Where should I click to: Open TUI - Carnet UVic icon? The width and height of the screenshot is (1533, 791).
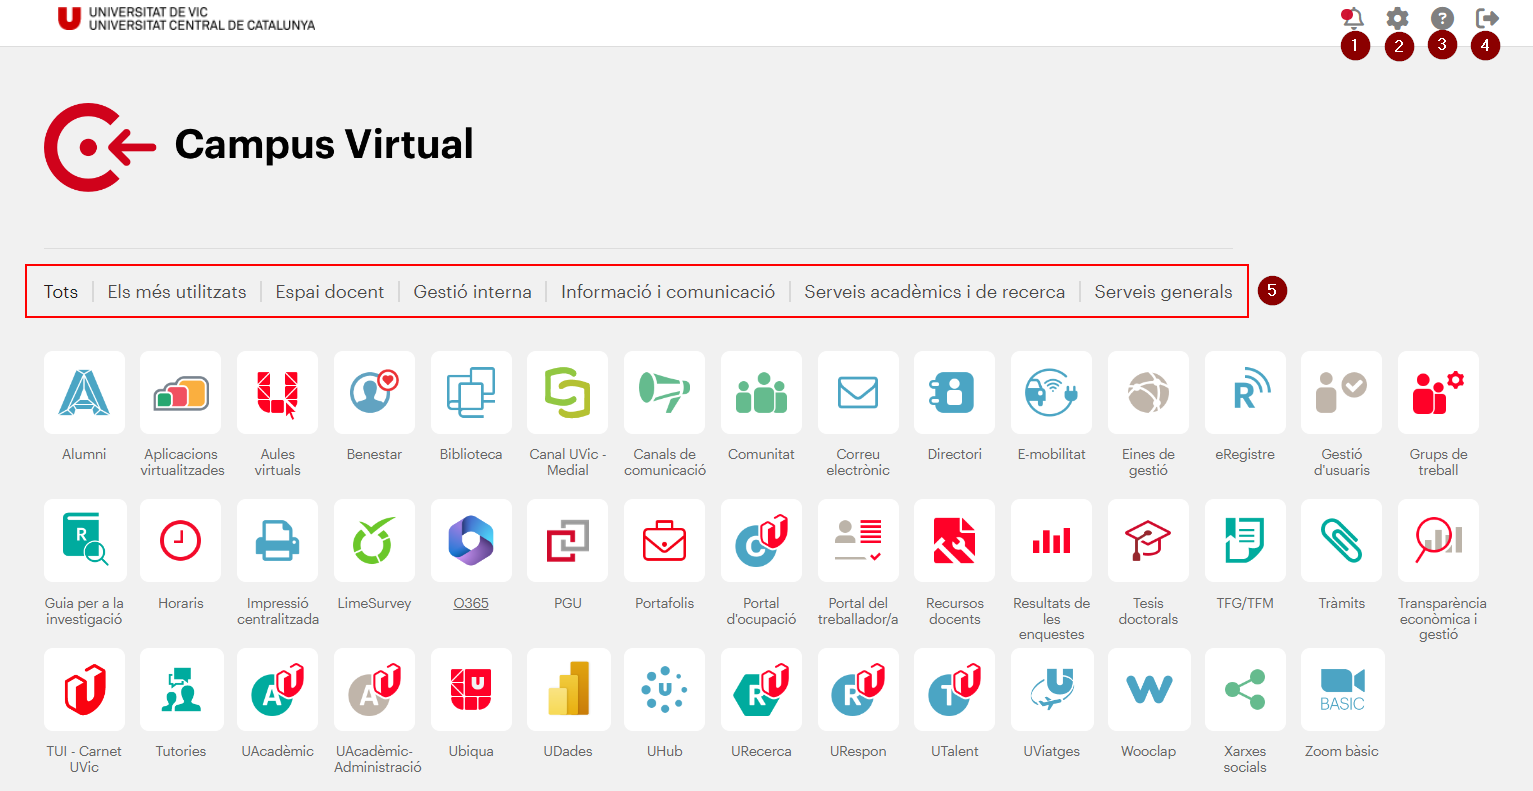coord(84,689)
